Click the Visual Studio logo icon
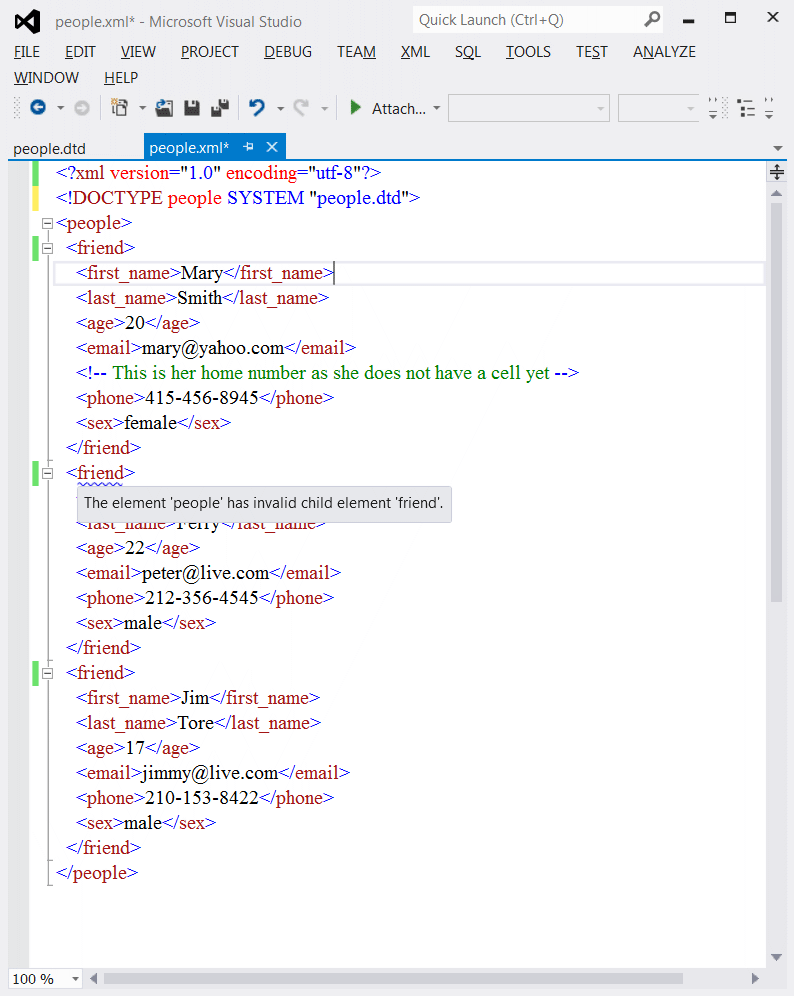The height and width of the screenshot is (996, 794). (x=27, y=22)
